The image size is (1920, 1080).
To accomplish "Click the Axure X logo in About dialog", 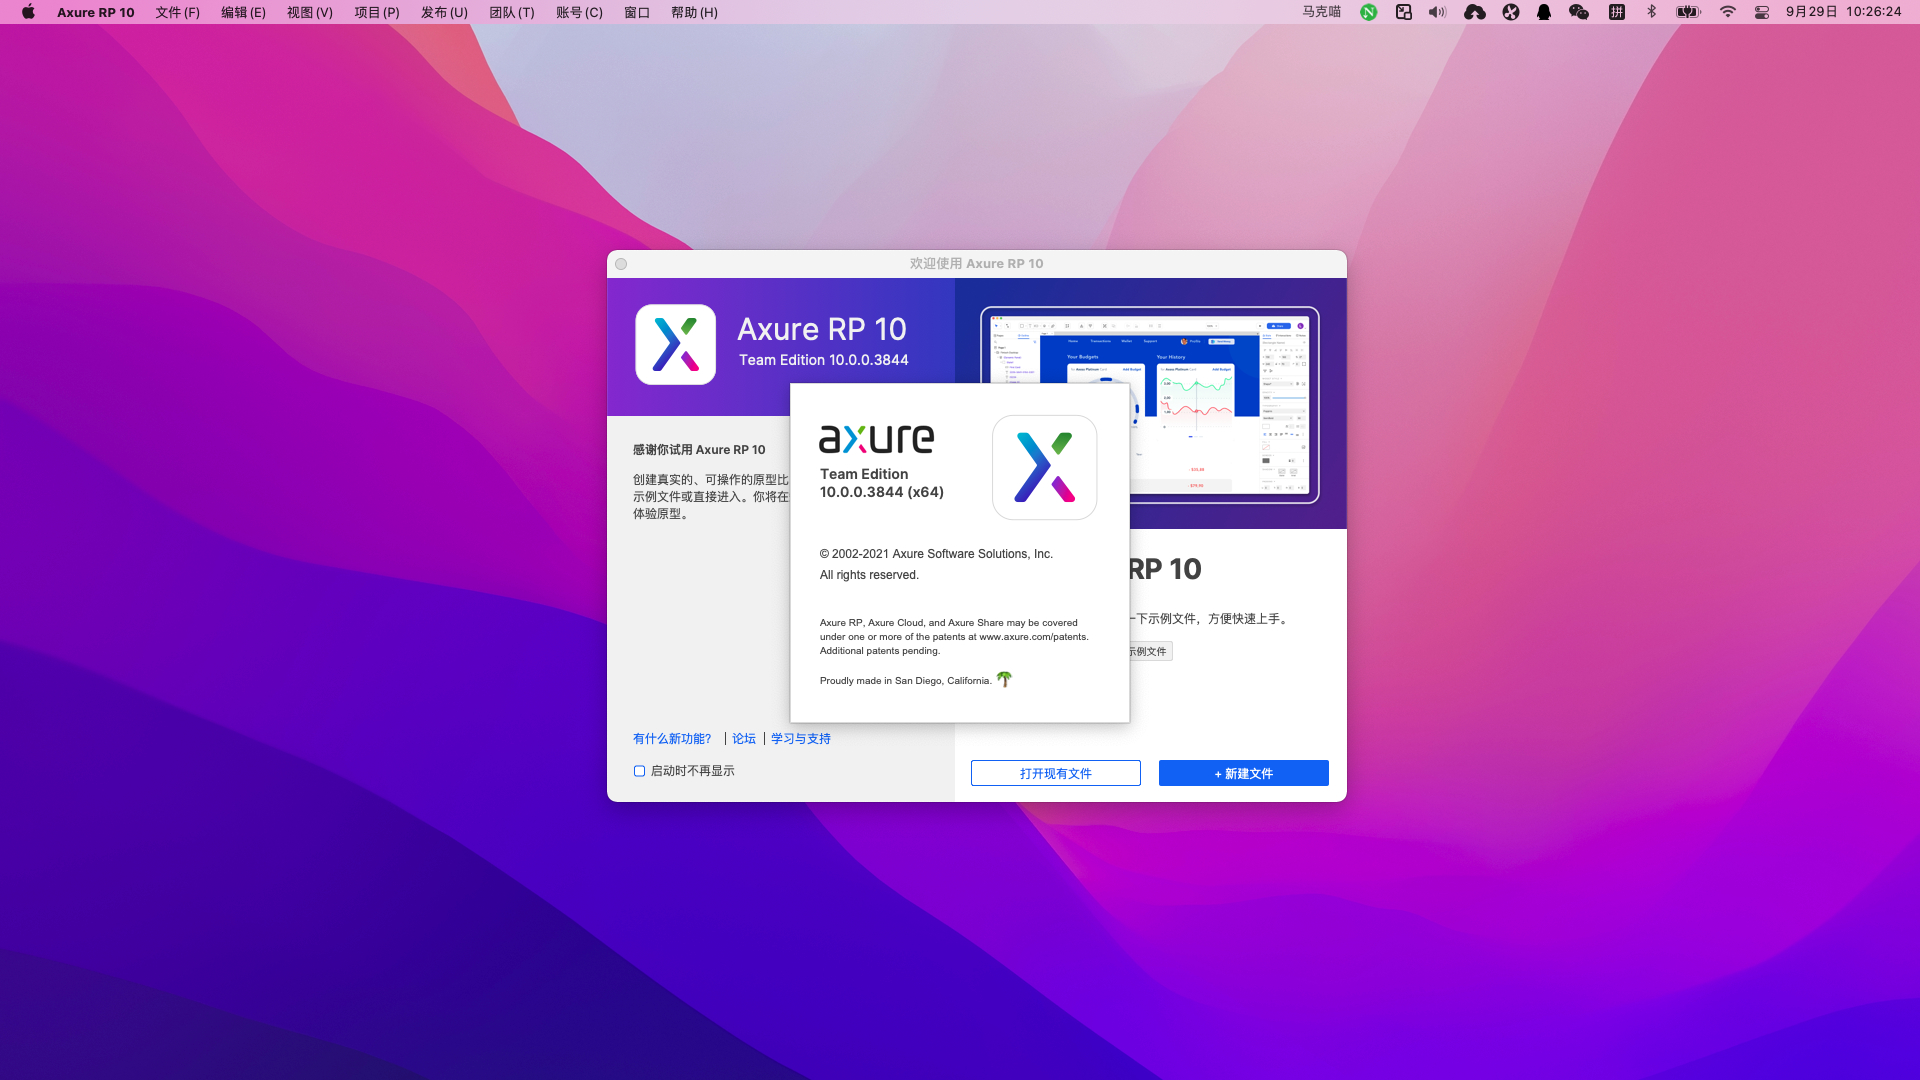I will (x=1045, y=467).
